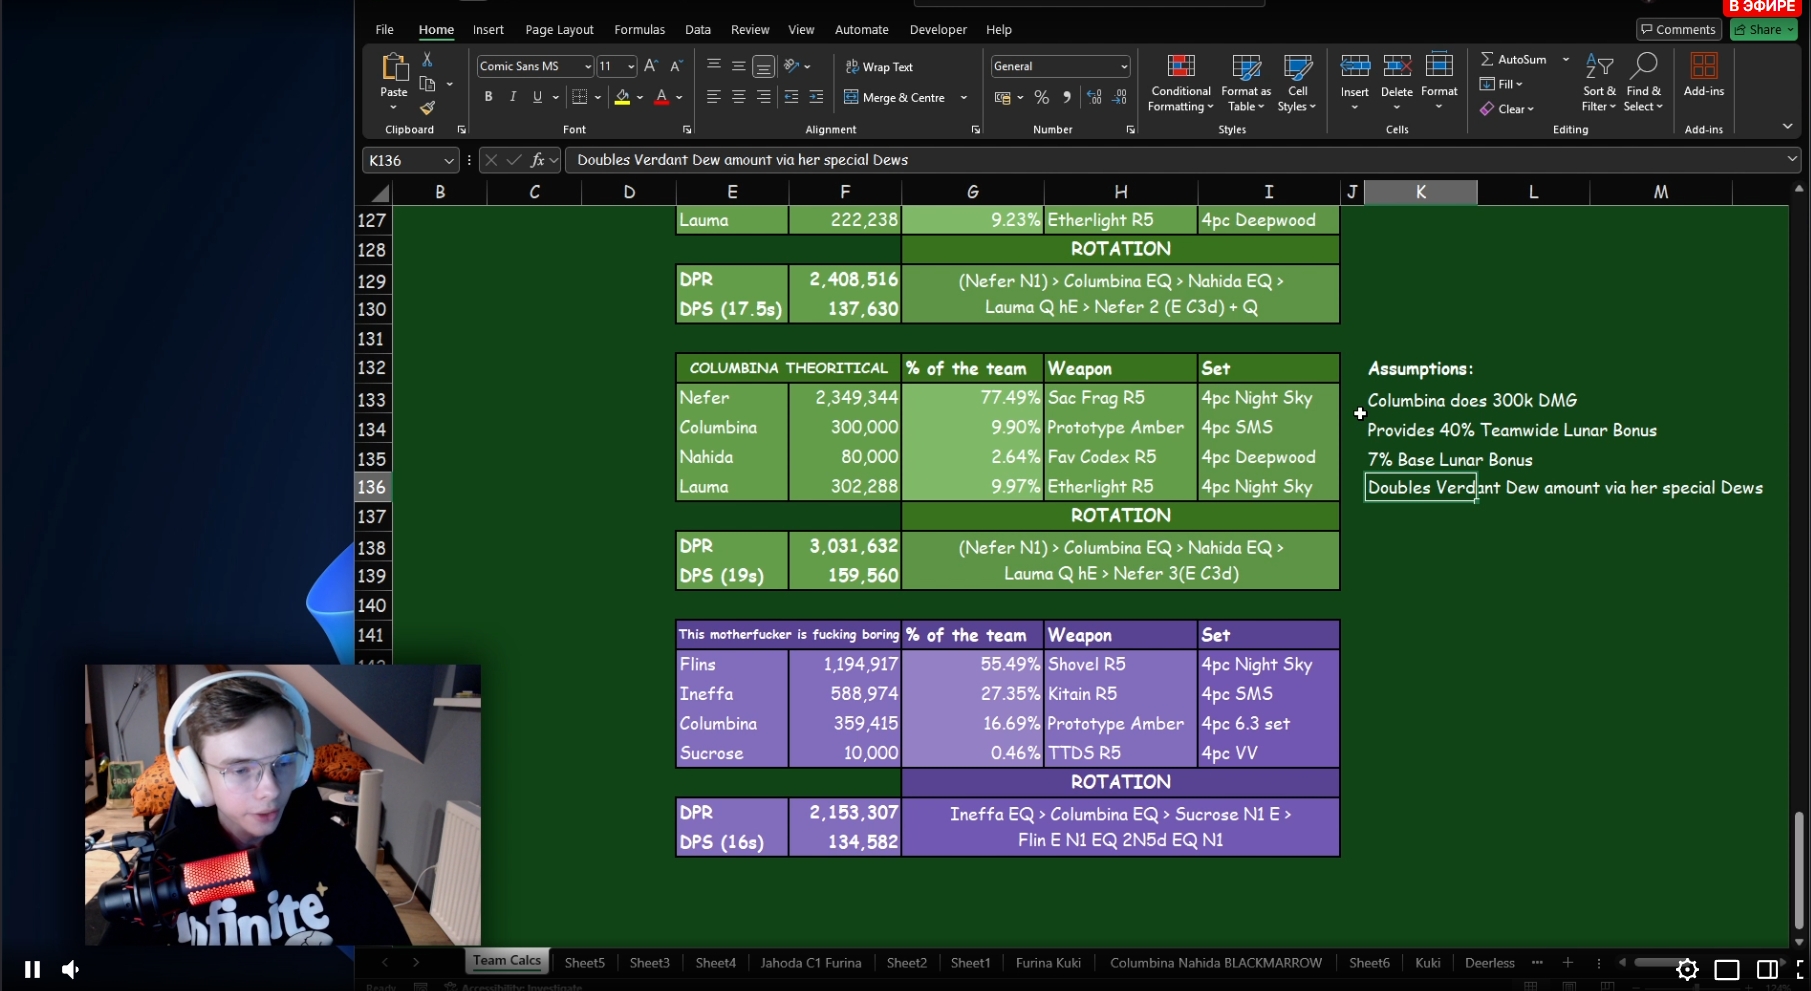Toggle Bold formatting
This screenshot has width=1811, height=991.
pyautogui.click(x=488, y=97)
